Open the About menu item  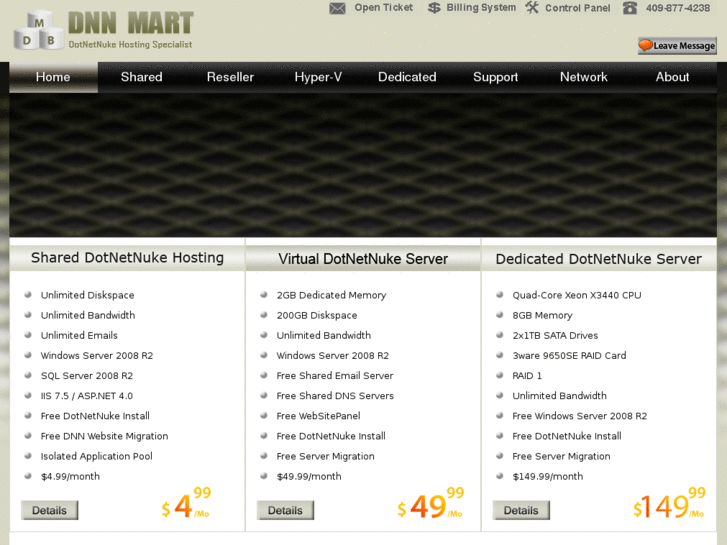point(672,77)
